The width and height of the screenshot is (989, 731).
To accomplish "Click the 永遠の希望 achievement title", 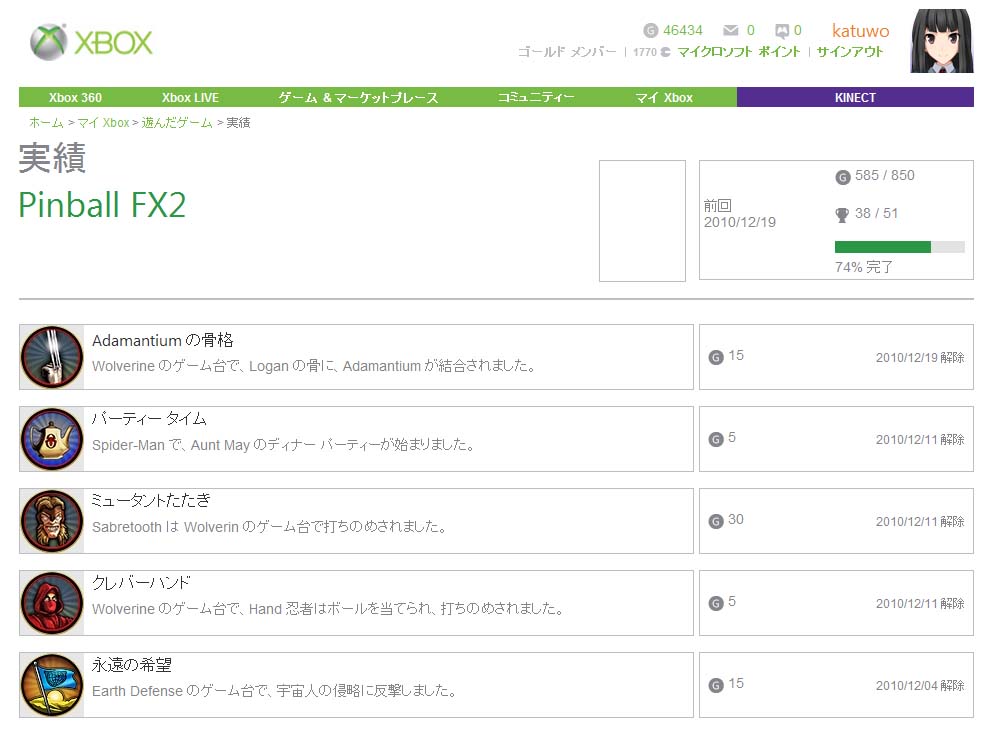I will pos(132,665).
